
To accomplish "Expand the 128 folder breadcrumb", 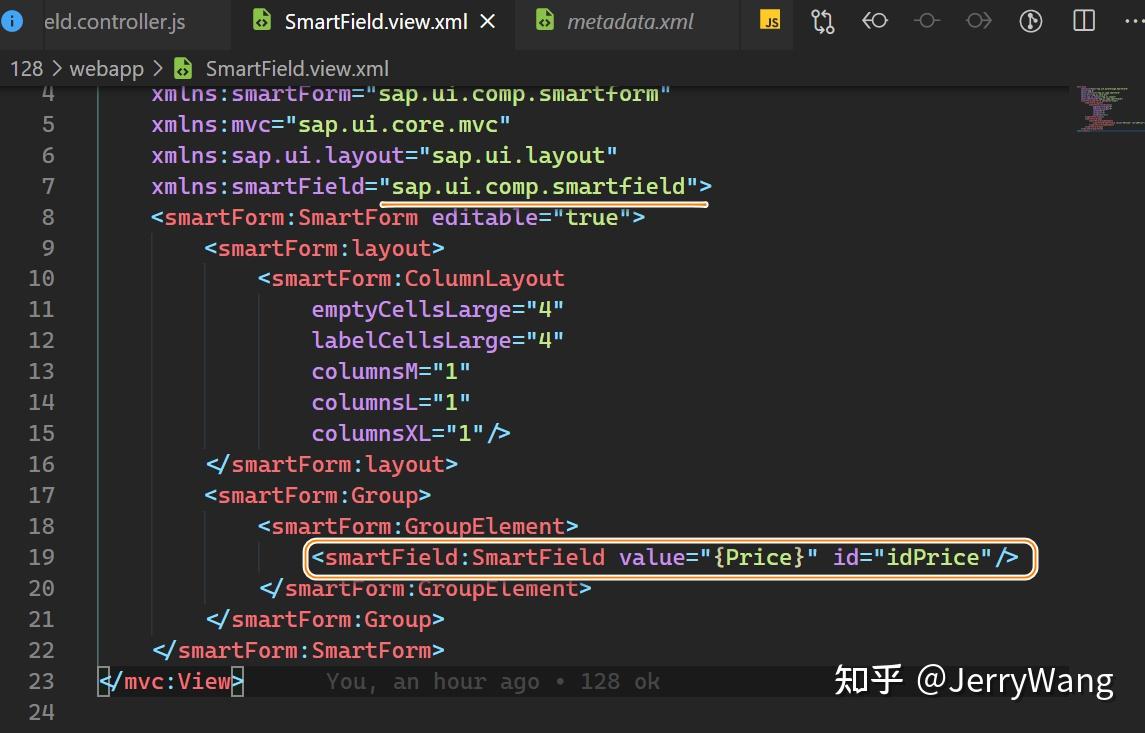I will pyautogui.click(x=26, y=68).
